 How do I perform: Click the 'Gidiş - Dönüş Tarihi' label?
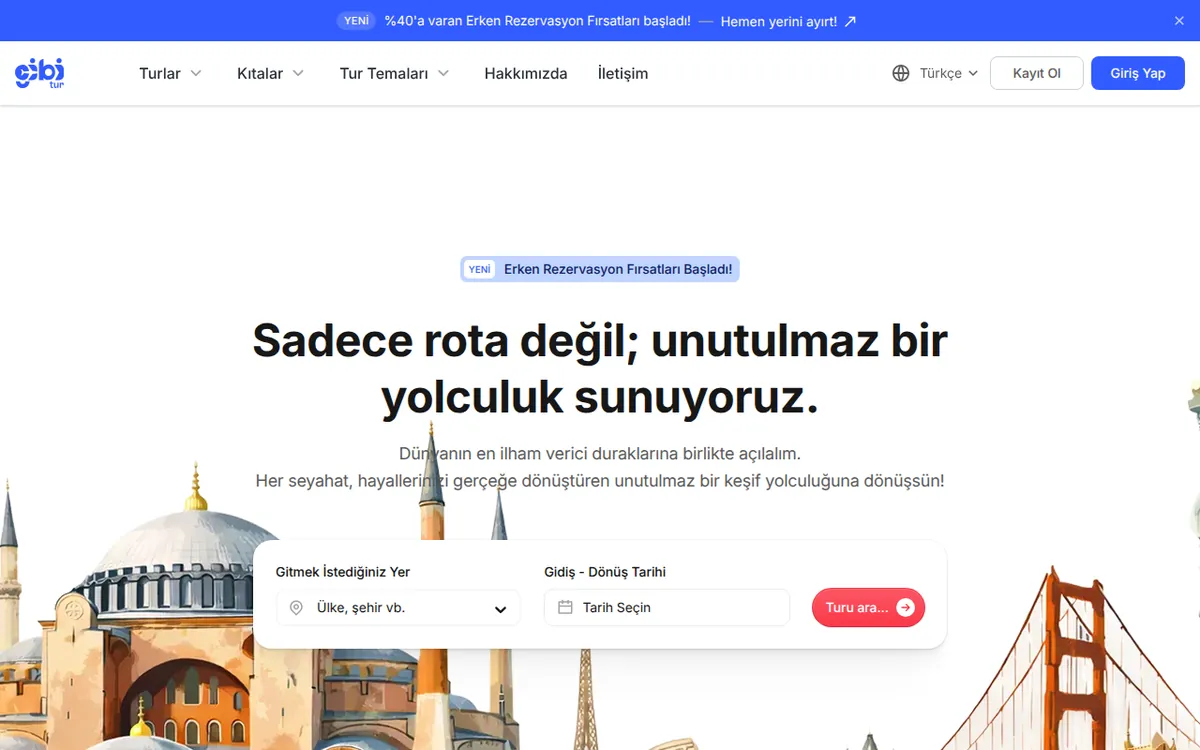(605, 572)
